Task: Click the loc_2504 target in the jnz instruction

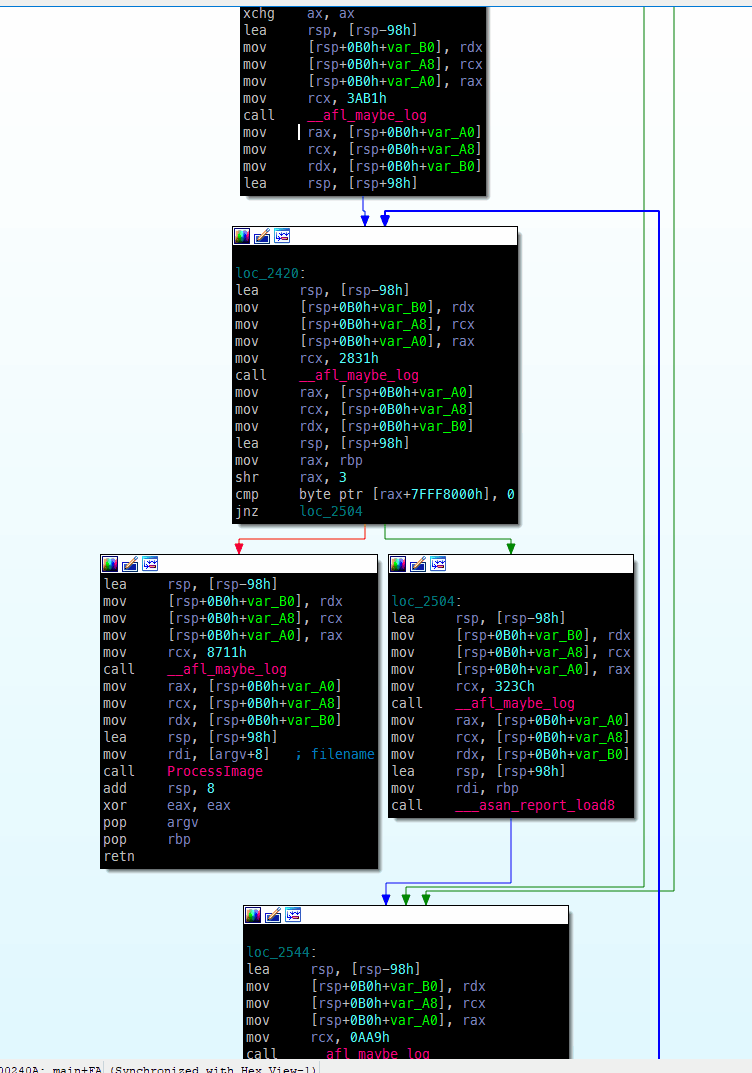Action: 333,511
